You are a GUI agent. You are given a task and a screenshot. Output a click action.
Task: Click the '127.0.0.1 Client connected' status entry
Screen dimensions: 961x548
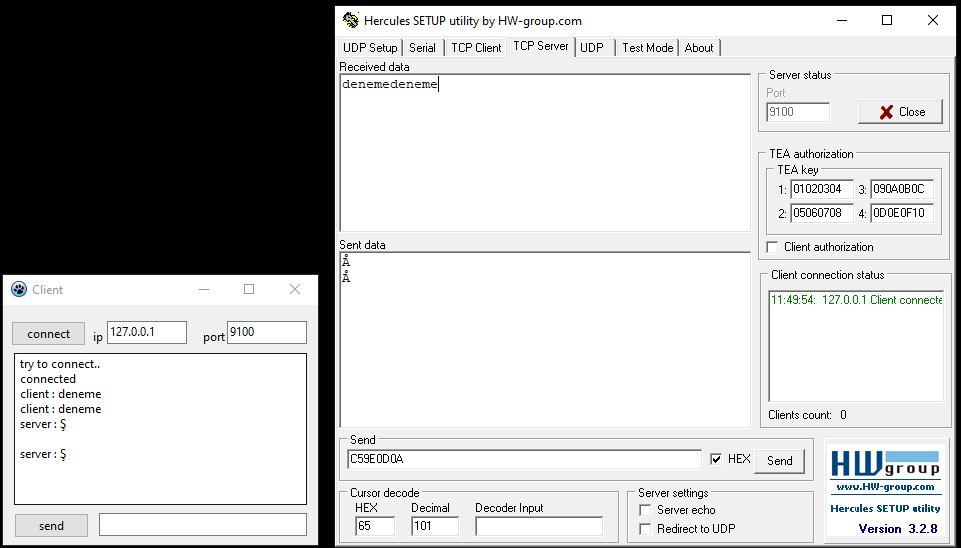point(856,300)
